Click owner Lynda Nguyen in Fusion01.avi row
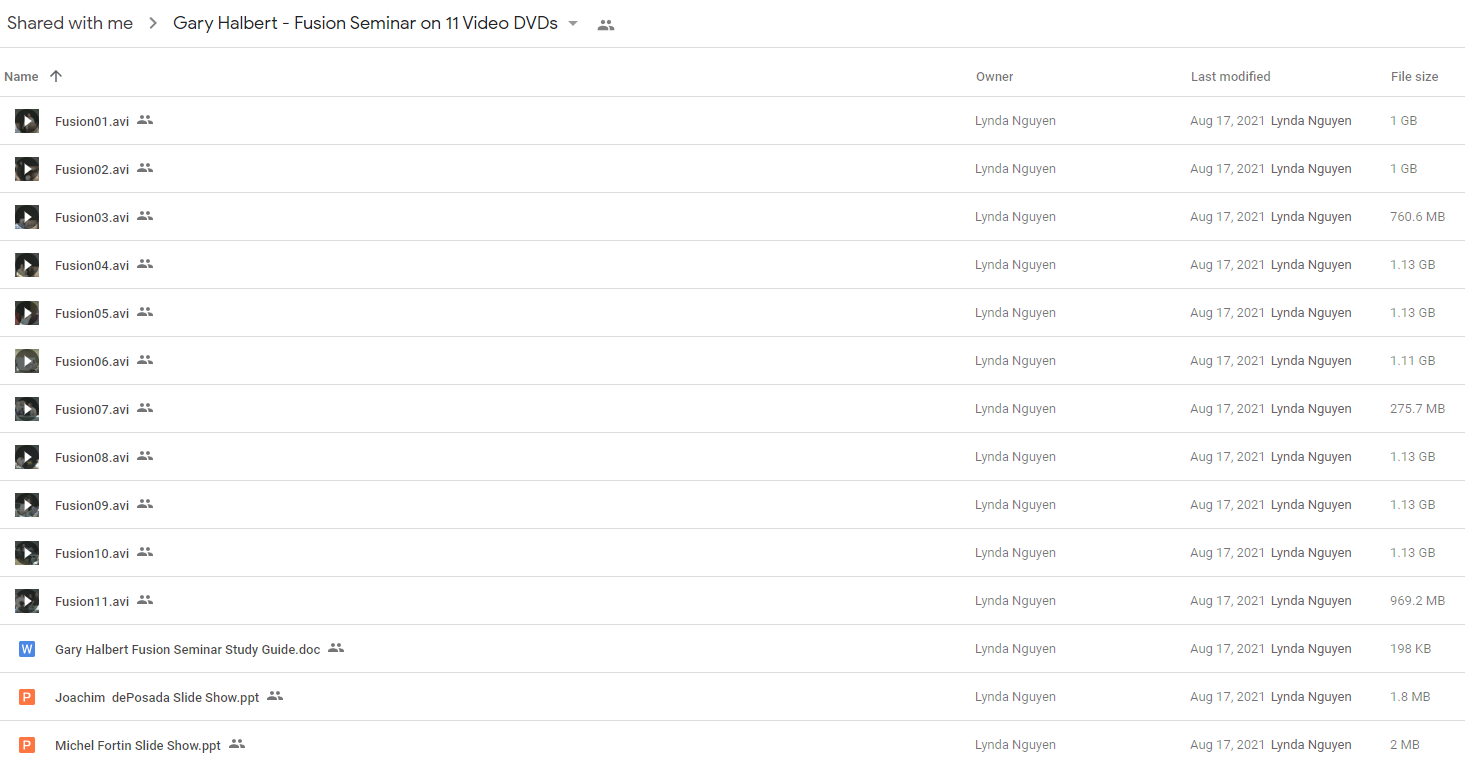Screen dimensions: 1465x764 pos(1015,121)
